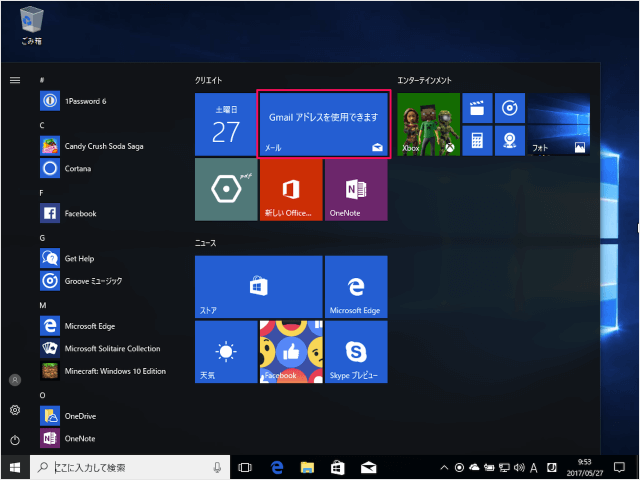Open File Explorer on the taskbar

[x=307, y=467]
